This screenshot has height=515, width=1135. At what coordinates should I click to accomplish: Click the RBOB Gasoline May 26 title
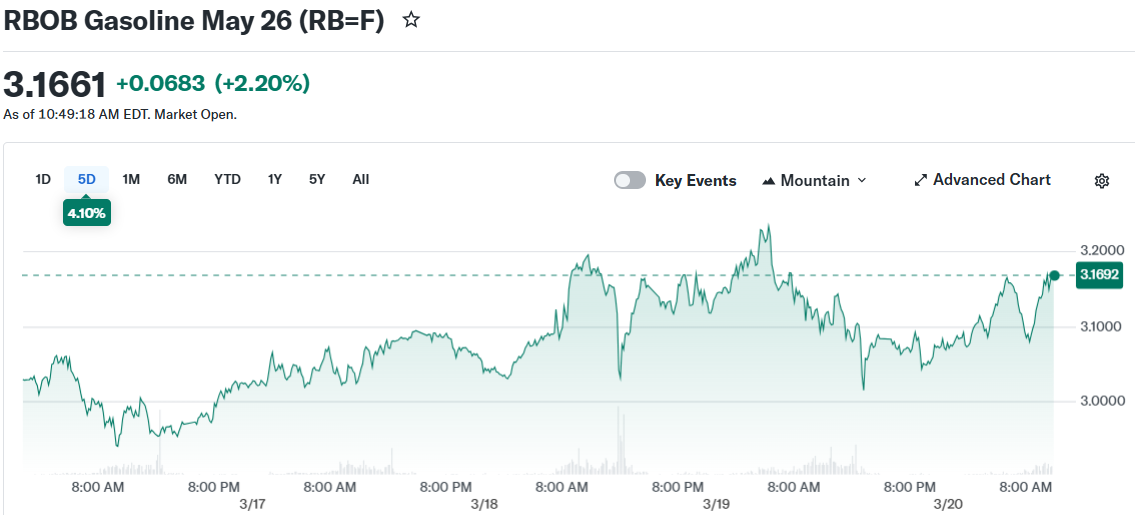pyautogui.click(x=194, y=21)
